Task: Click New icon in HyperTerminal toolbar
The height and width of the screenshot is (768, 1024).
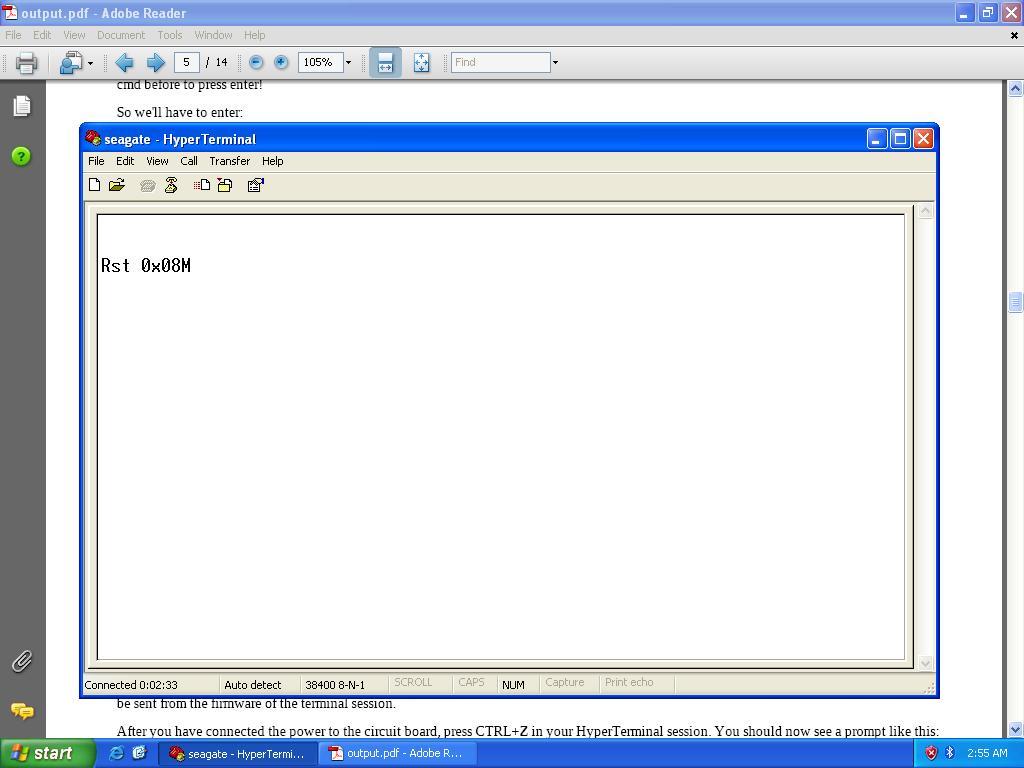Action: (95, 185)
